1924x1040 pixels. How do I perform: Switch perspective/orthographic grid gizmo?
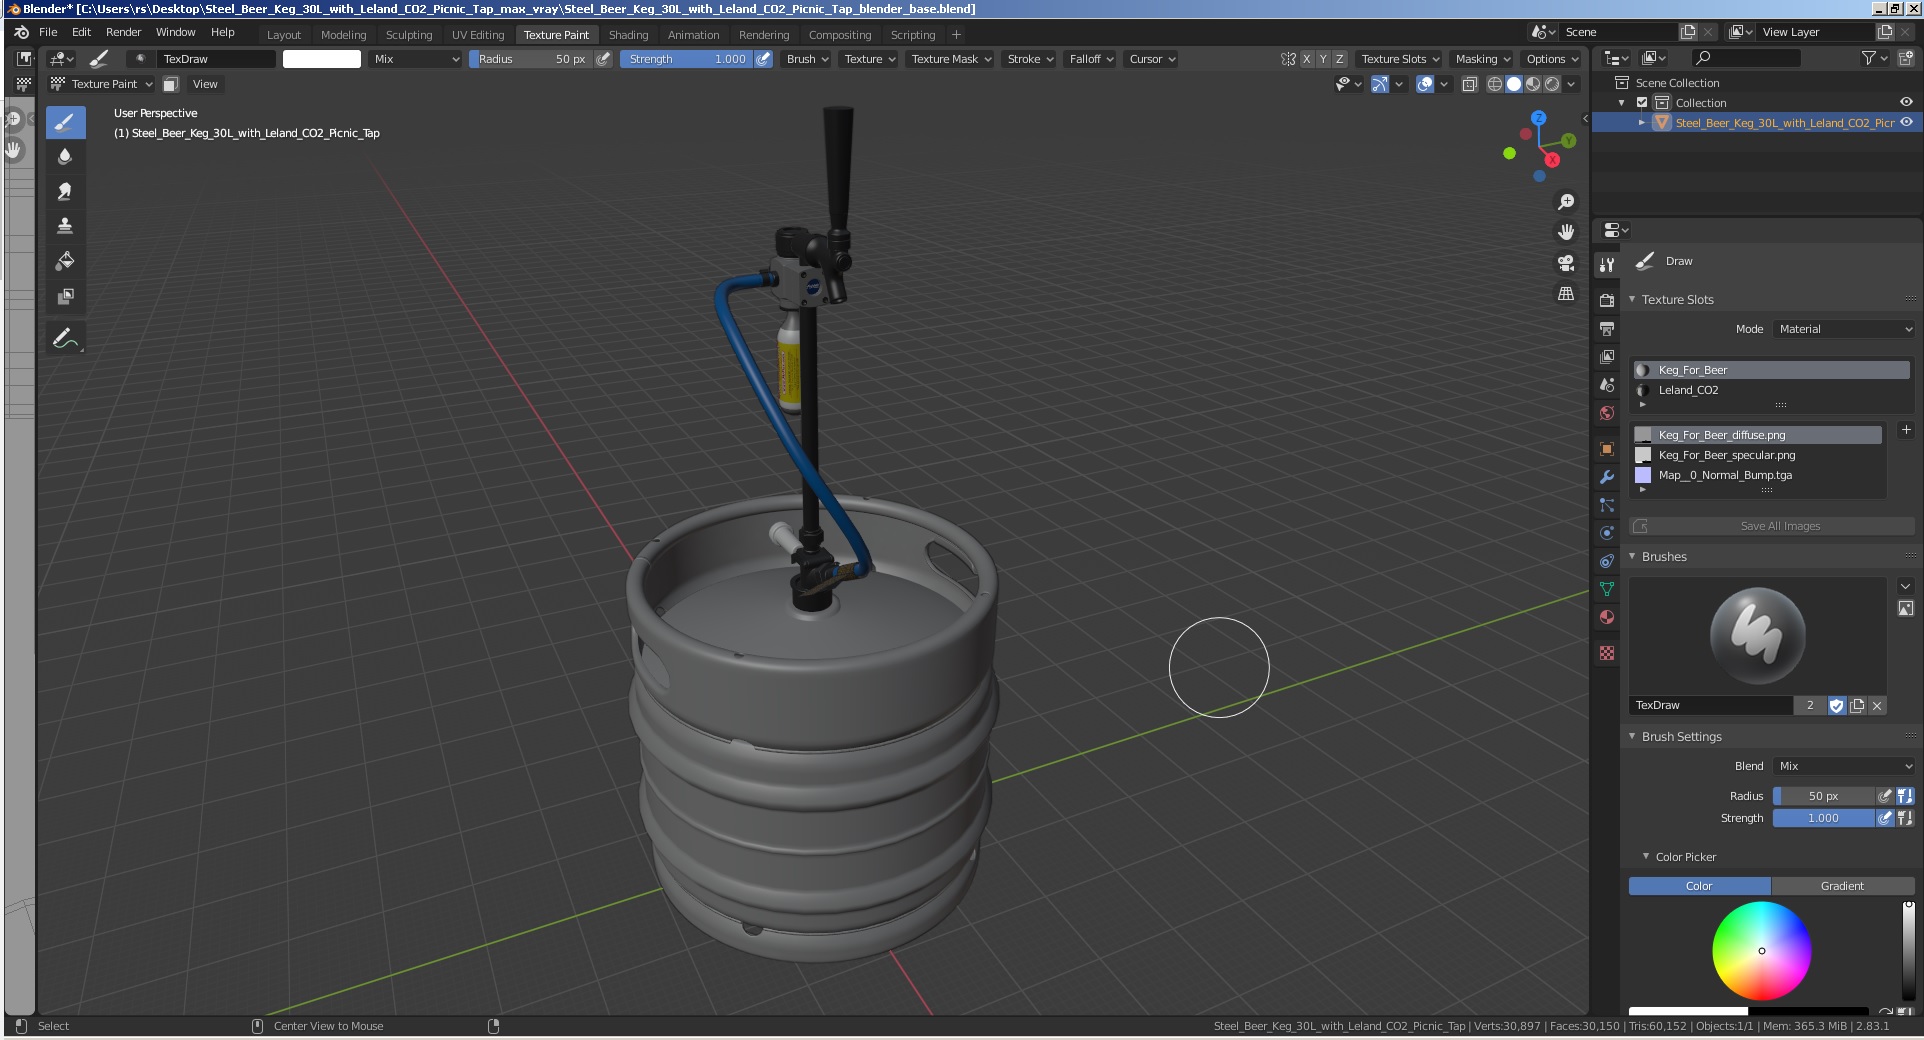click(1566, 293)
